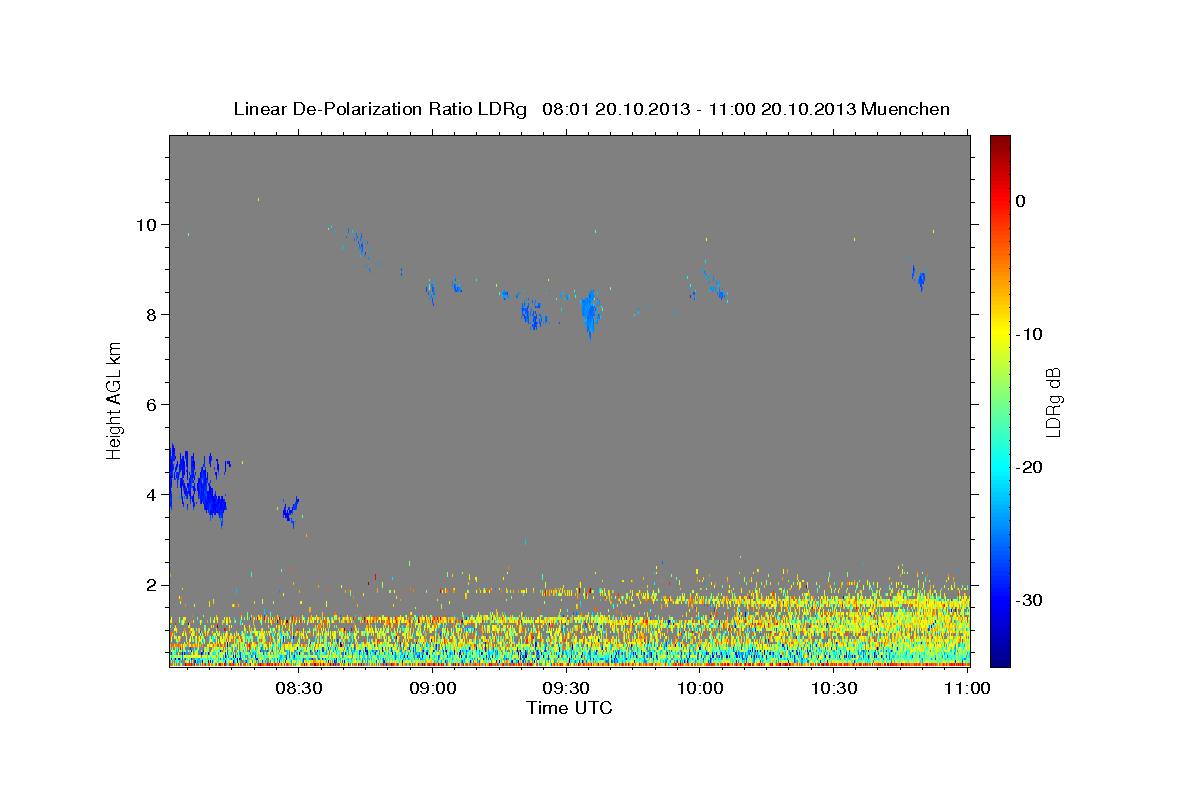Click the 11:00 time tick label
The image size is (1200, 800).
967,688
